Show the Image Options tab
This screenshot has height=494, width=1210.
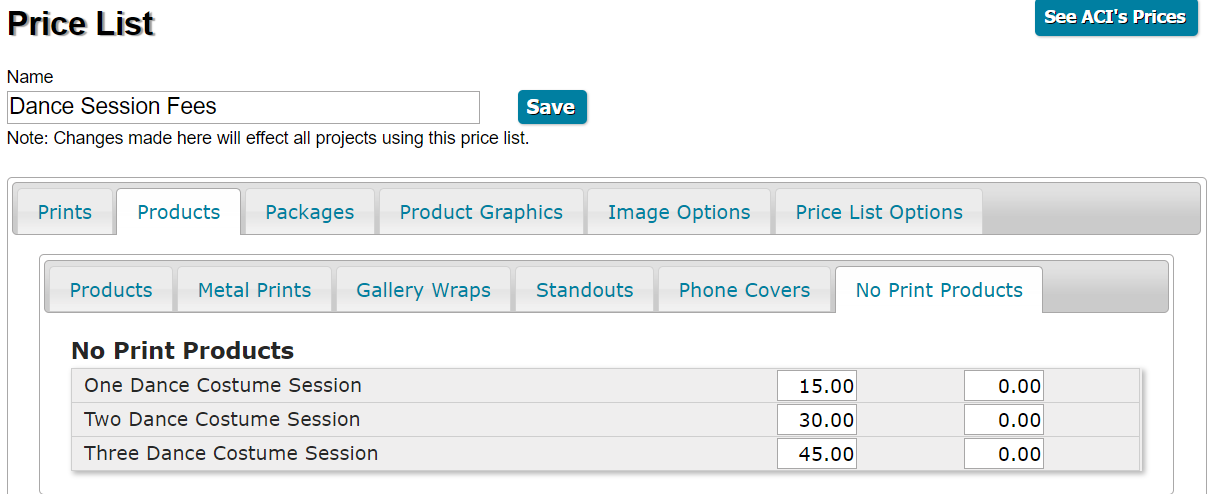pyautogui.click(x=679, y=212)
